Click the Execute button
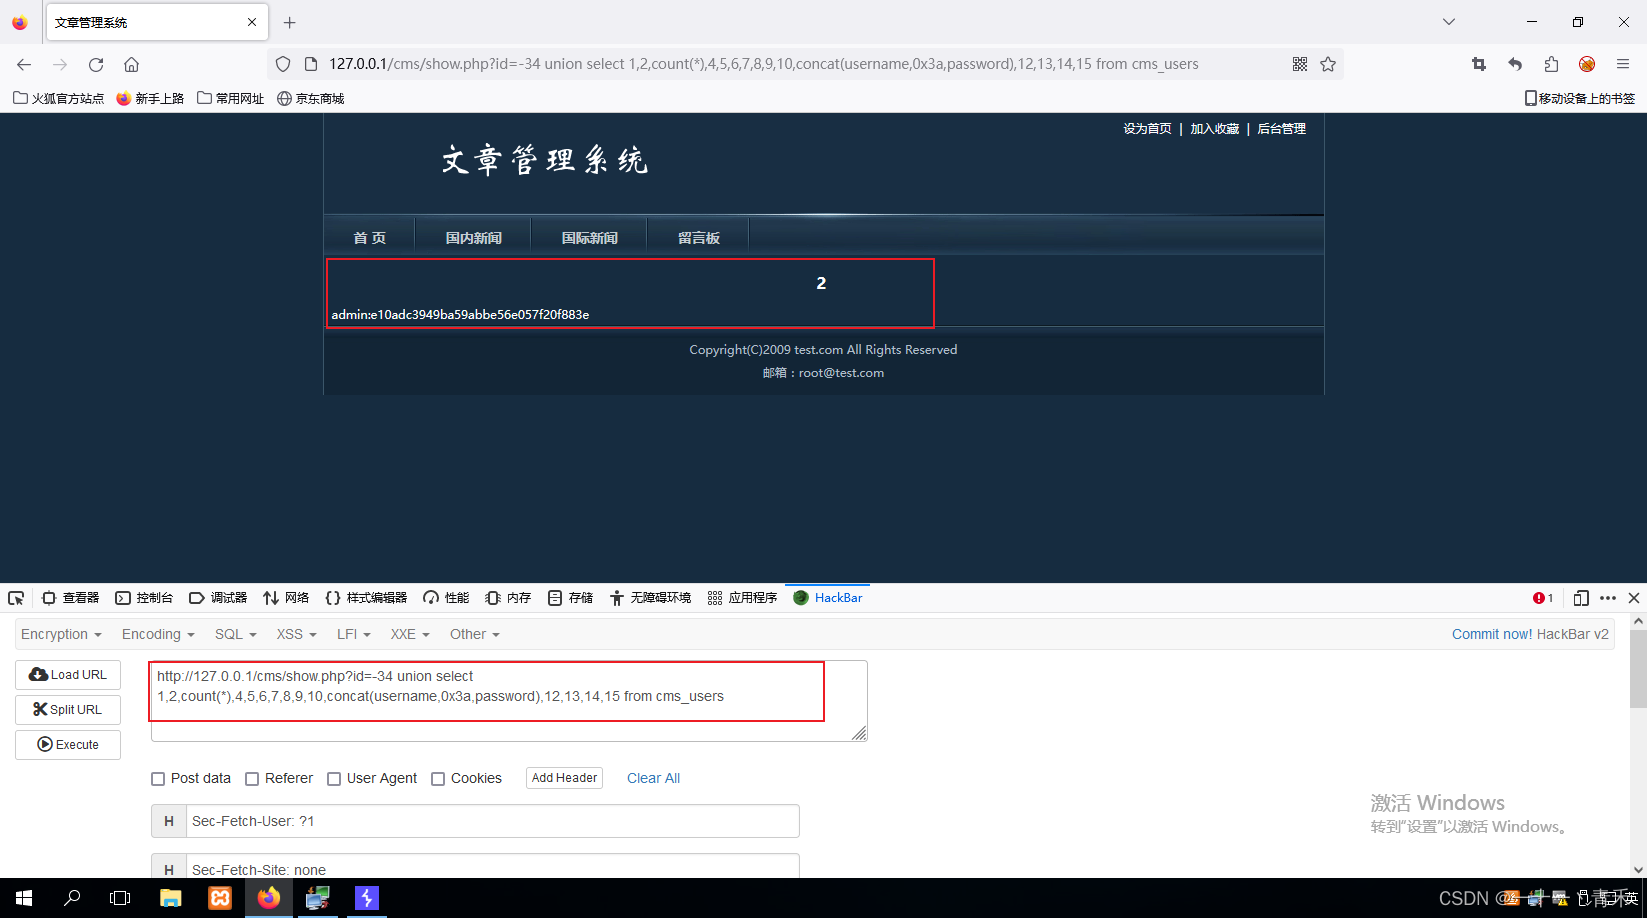This screenshot has width=1647, height=918. click(x=68, y=745)
